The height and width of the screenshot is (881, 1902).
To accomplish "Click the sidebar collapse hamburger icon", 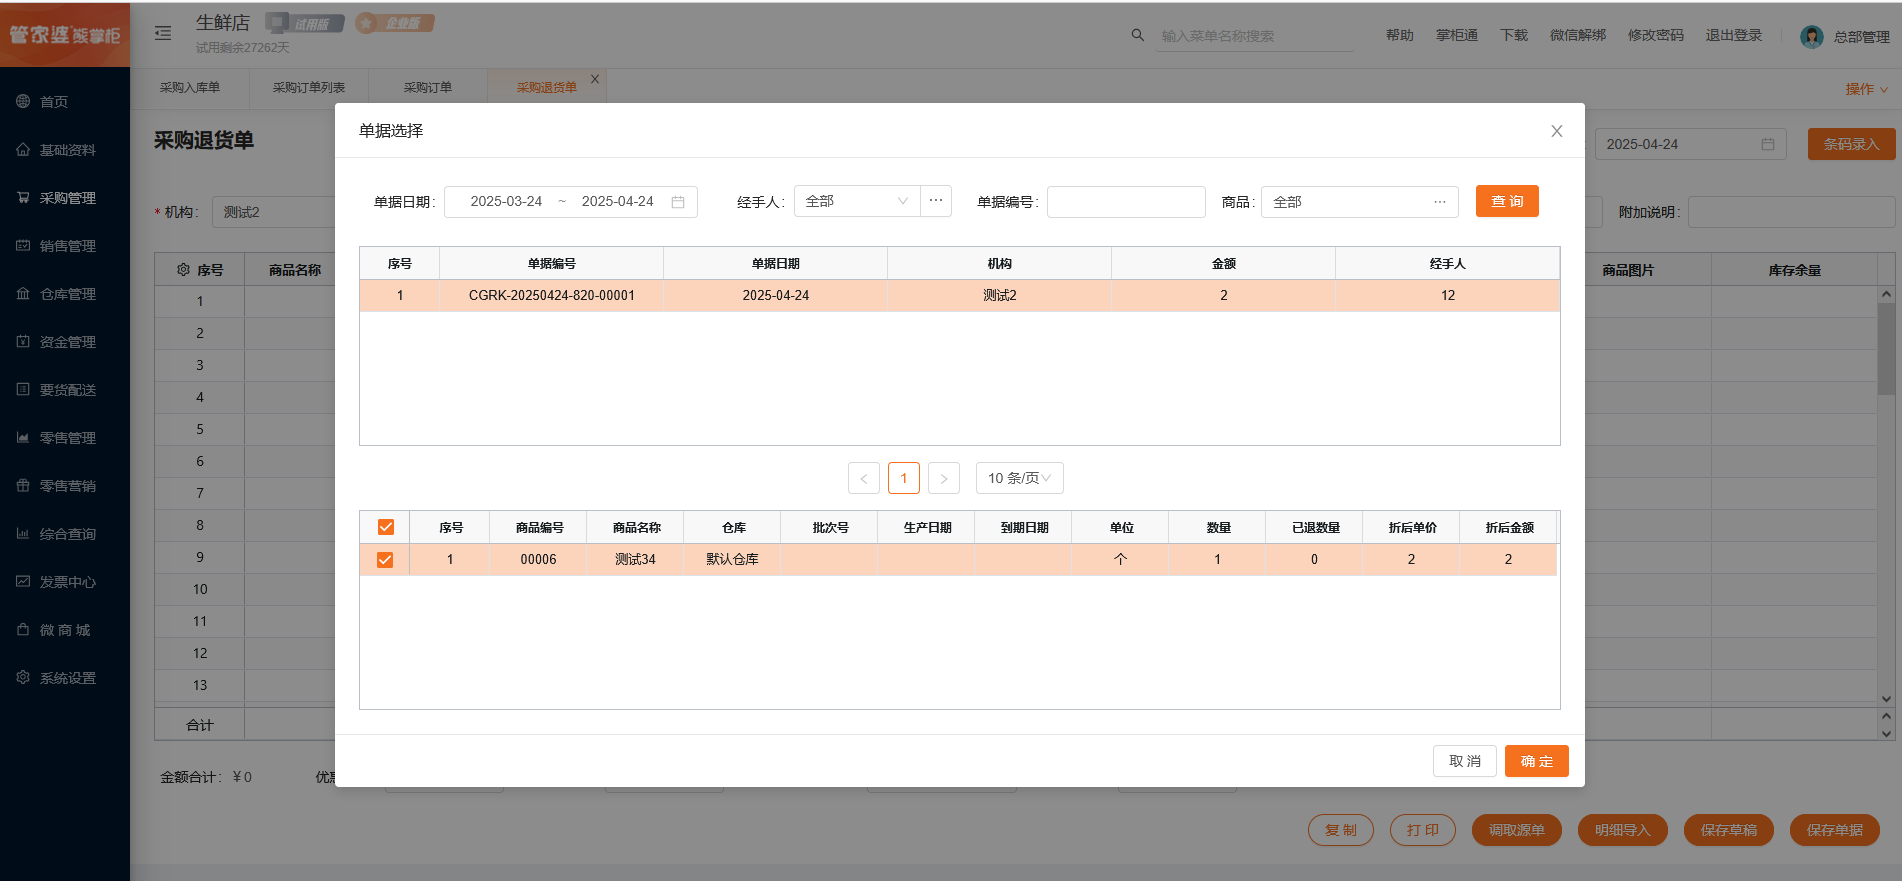I will coord(163,34).
